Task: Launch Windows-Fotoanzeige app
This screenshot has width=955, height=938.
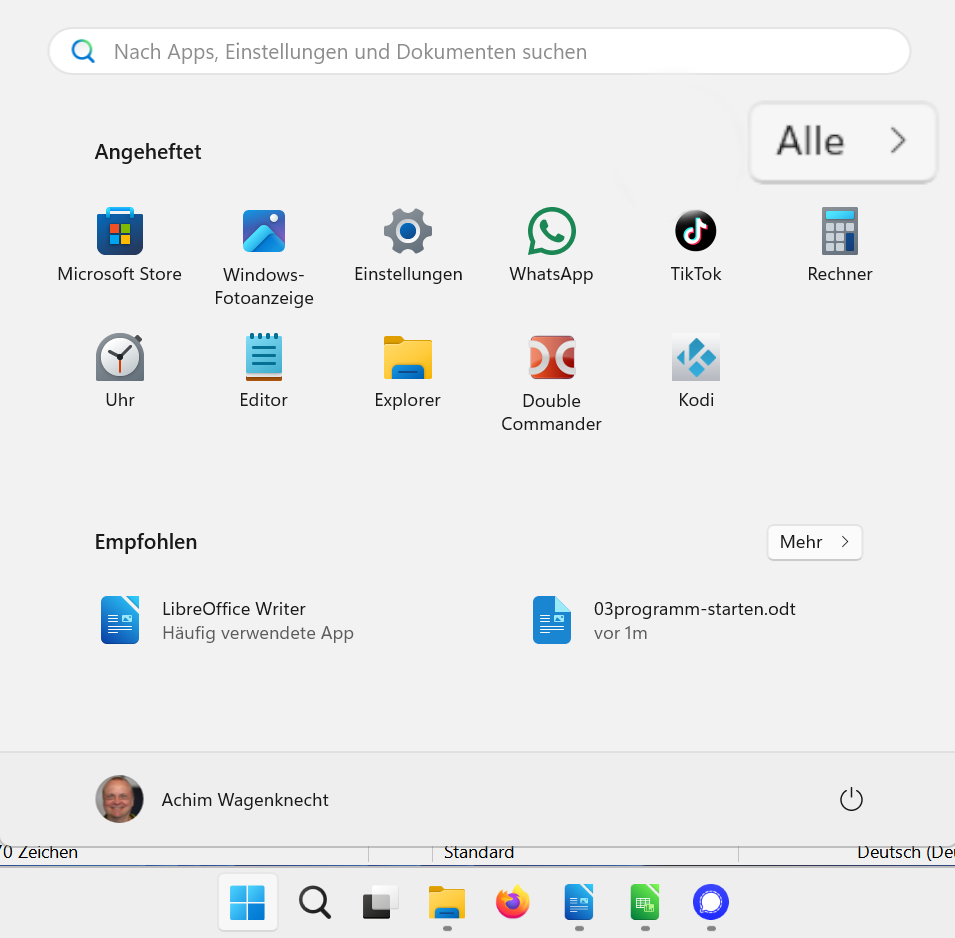Action: (x=264, y=256)
